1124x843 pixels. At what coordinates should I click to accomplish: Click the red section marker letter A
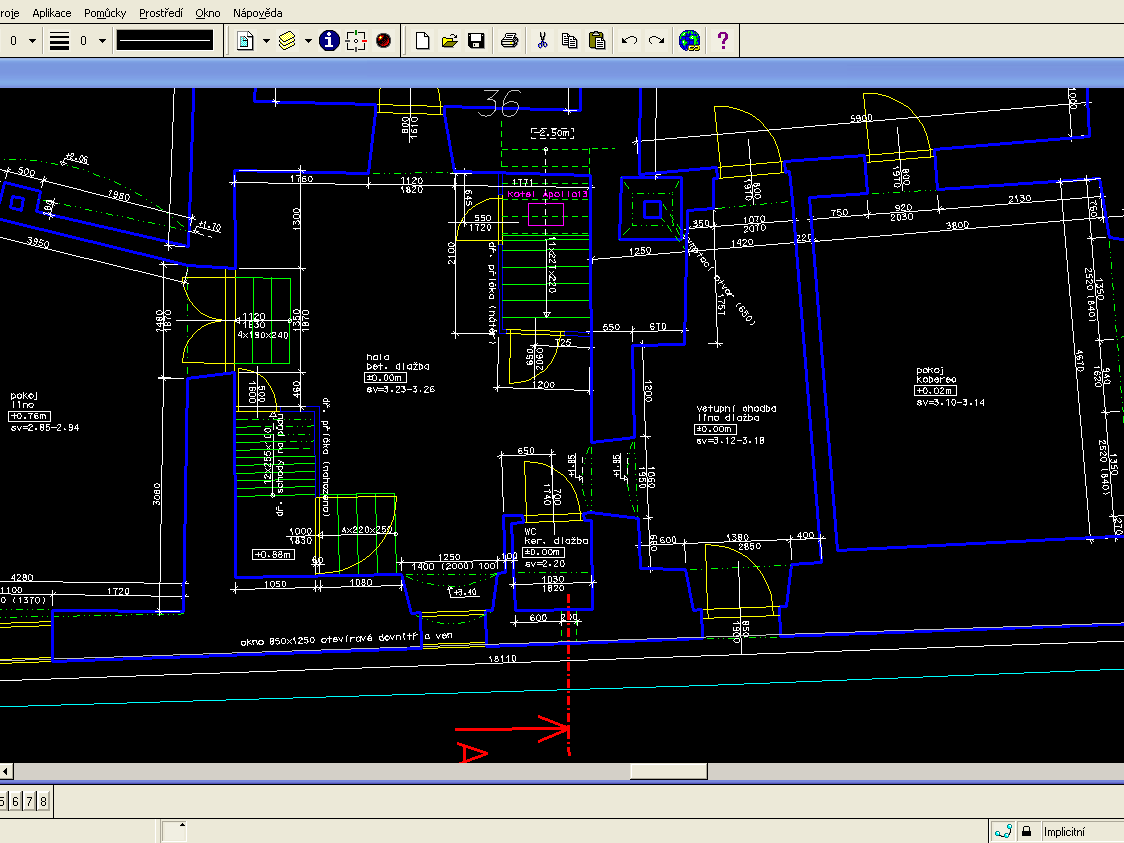(472, 753)
